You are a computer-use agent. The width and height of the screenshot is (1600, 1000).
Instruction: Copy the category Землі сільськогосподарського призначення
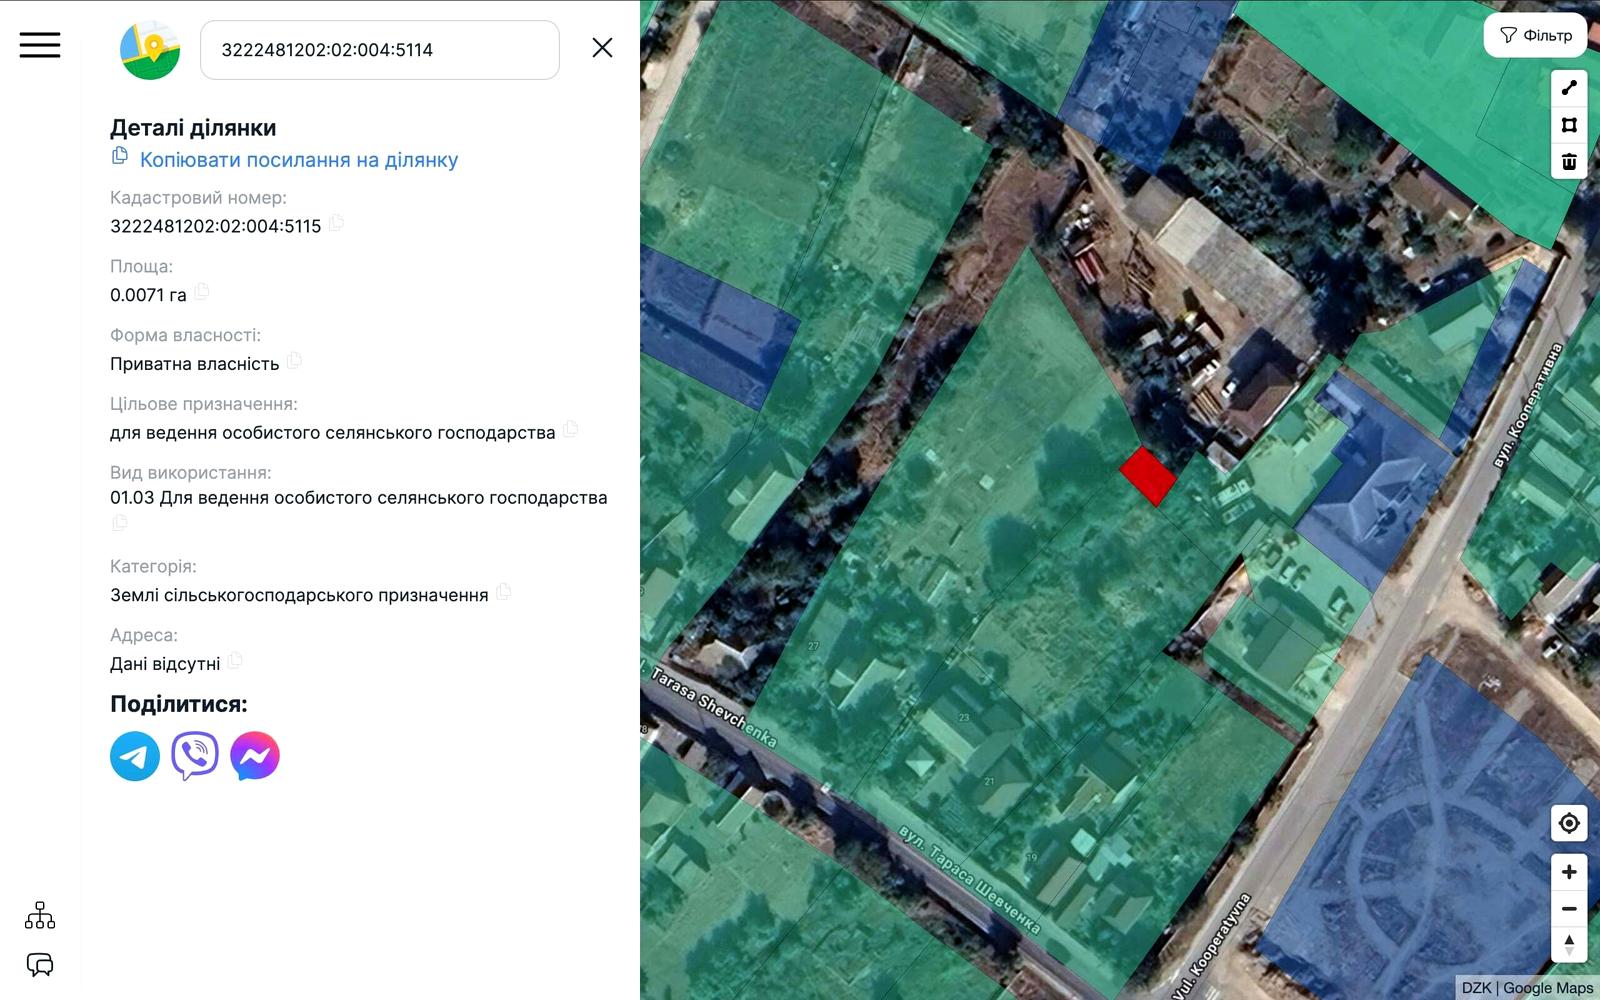[x=504, y=592]
